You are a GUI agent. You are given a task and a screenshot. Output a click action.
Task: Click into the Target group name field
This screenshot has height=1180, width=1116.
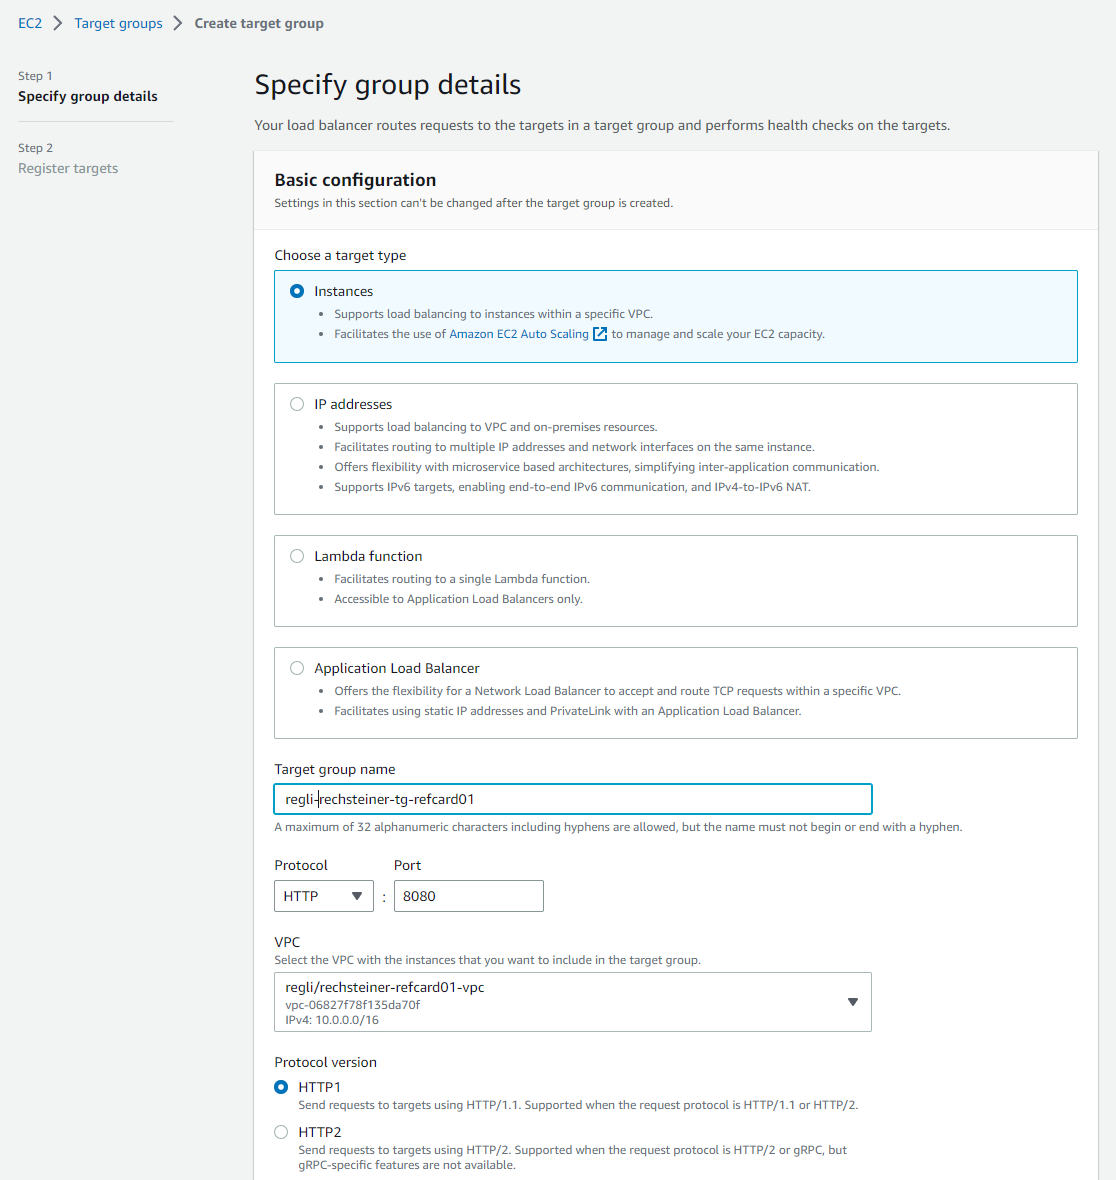pos(572,799)
